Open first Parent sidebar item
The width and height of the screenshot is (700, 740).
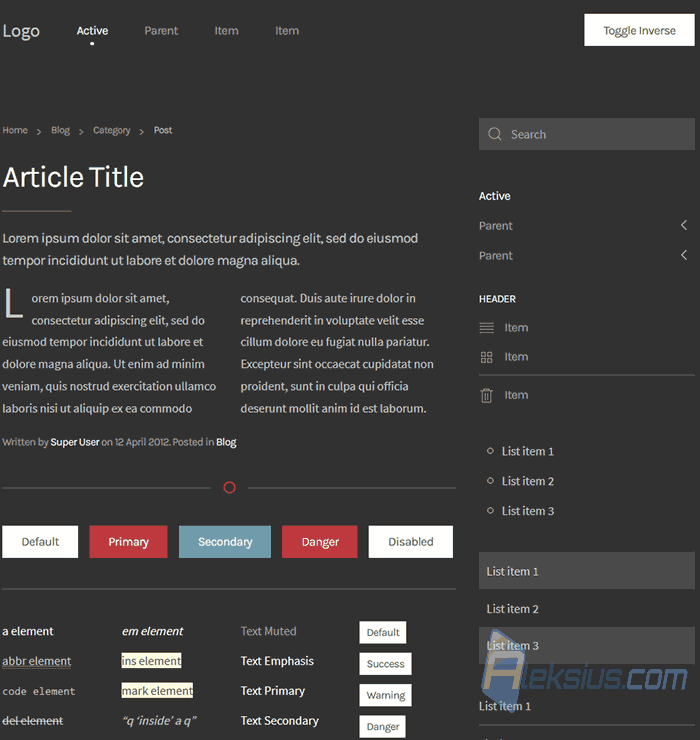click(496, 226)
